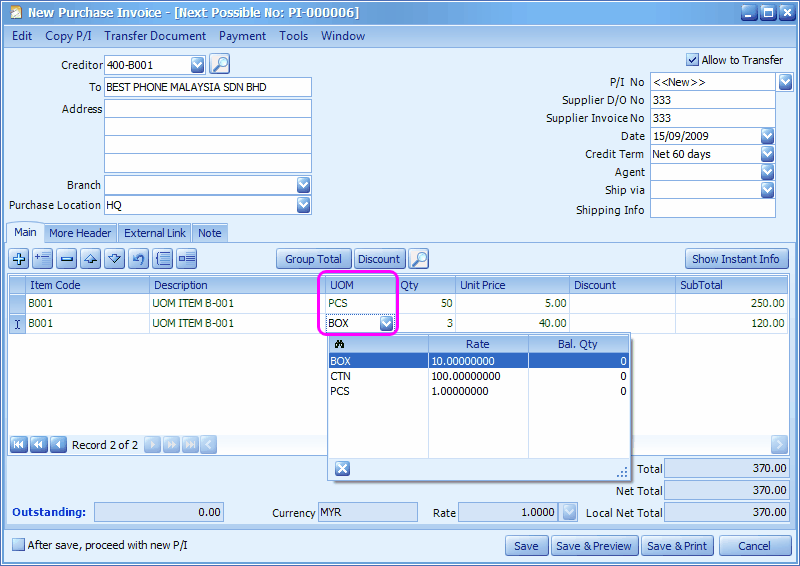
Task: Click the scroll left arrow beside record navigator
Action: point(209,445)
